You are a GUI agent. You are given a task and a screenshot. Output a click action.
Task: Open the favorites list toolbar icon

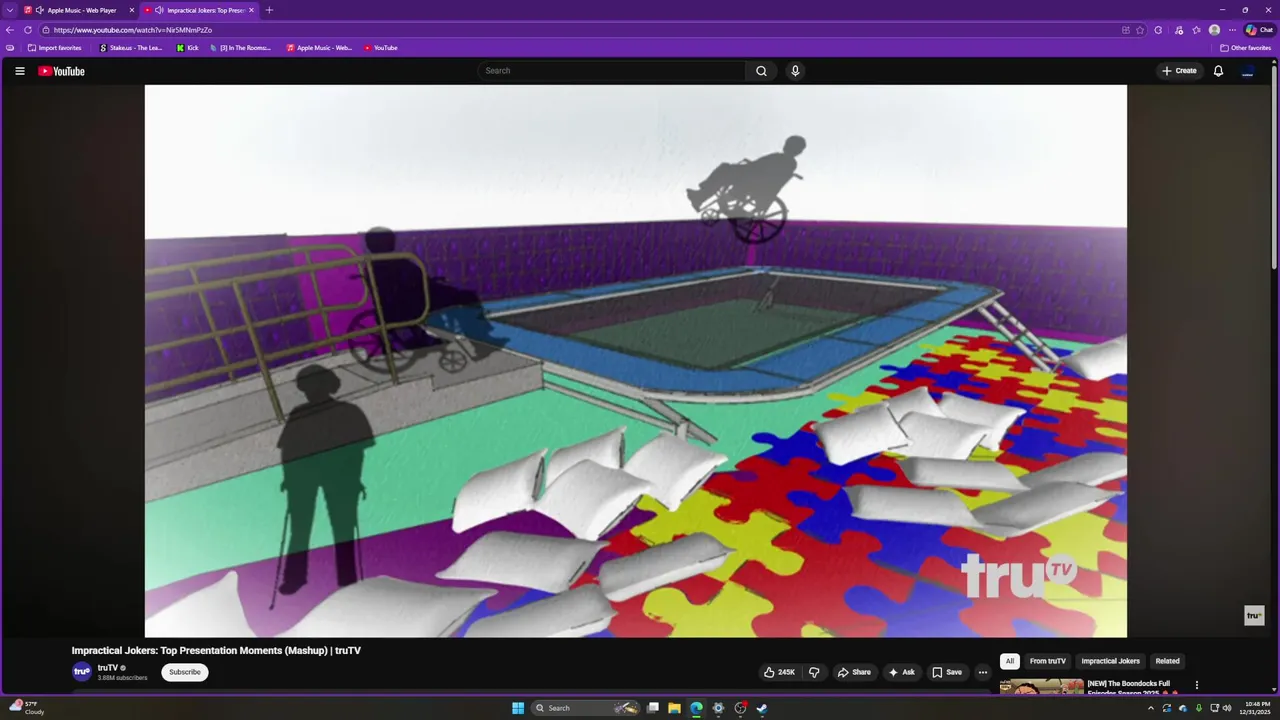tap(1196, 30)
